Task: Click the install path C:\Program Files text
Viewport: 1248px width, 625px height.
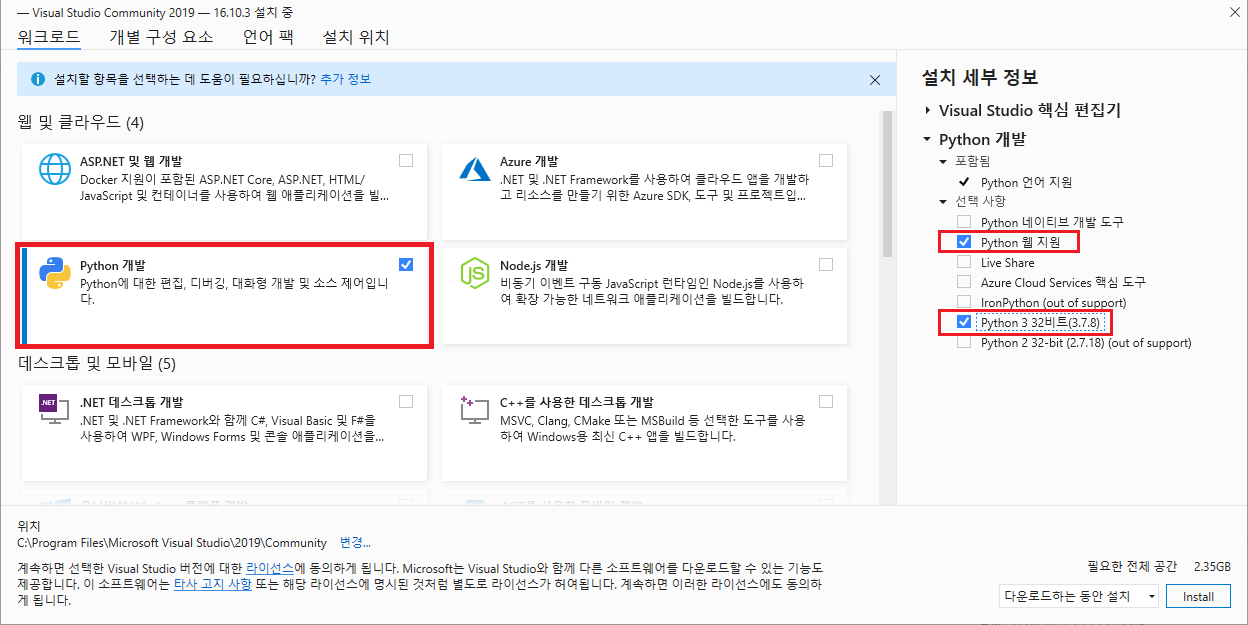Action: [172, 542]
